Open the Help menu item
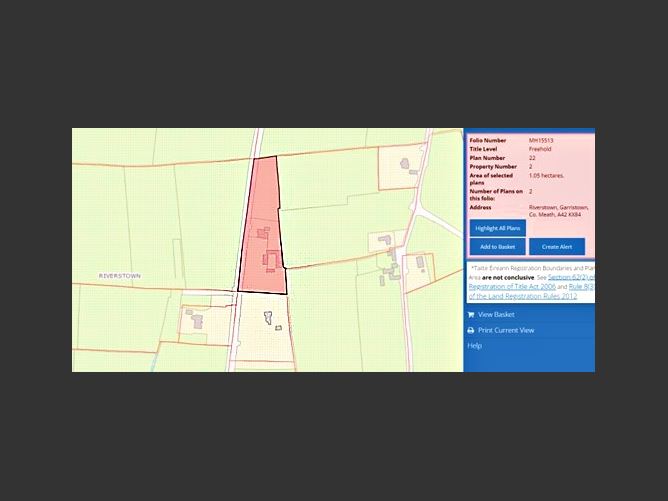668x501 pixels. 474,346
